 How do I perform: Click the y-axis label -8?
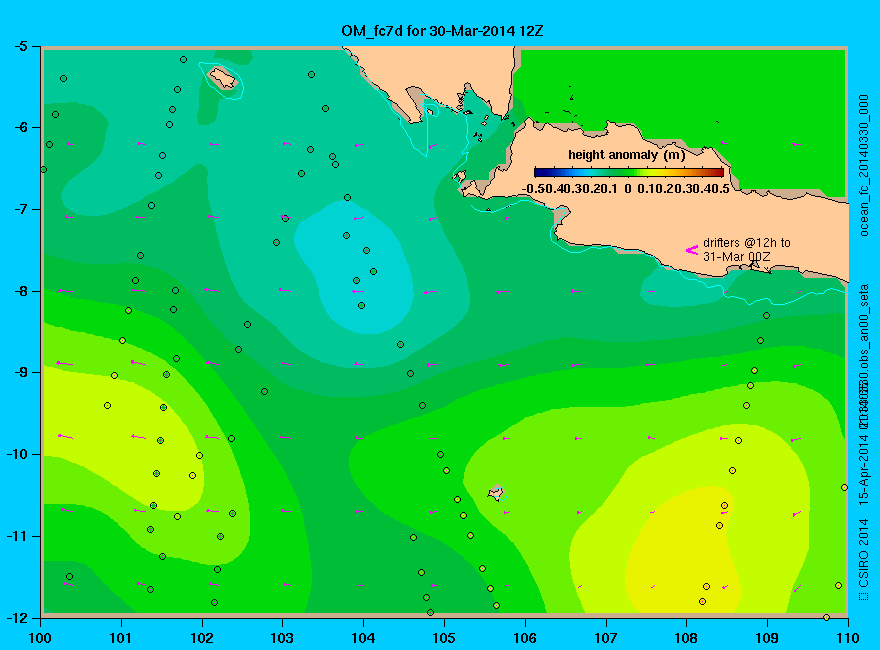20,291
